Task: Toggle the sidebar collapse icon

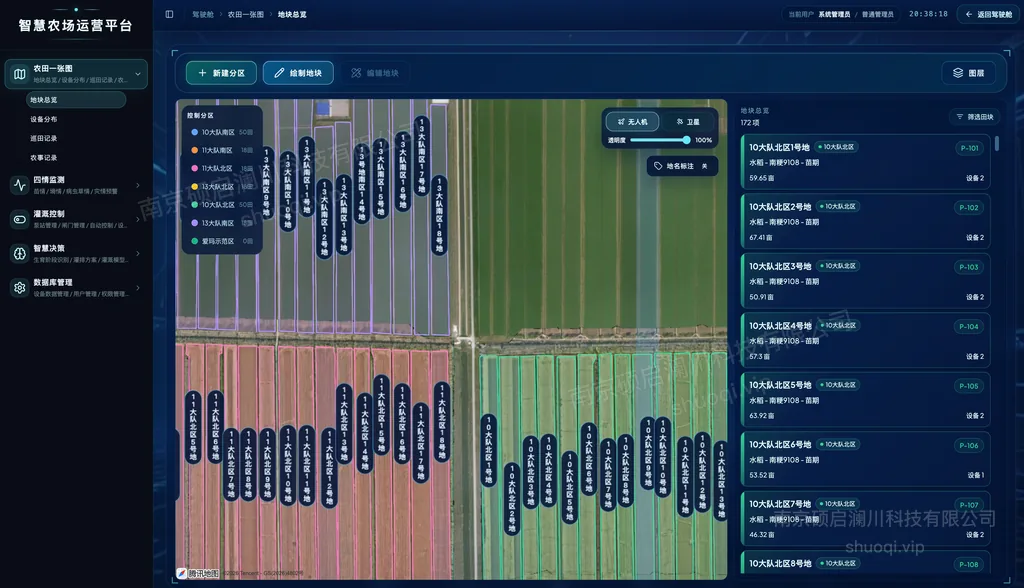Action: (x=169, y=14)
